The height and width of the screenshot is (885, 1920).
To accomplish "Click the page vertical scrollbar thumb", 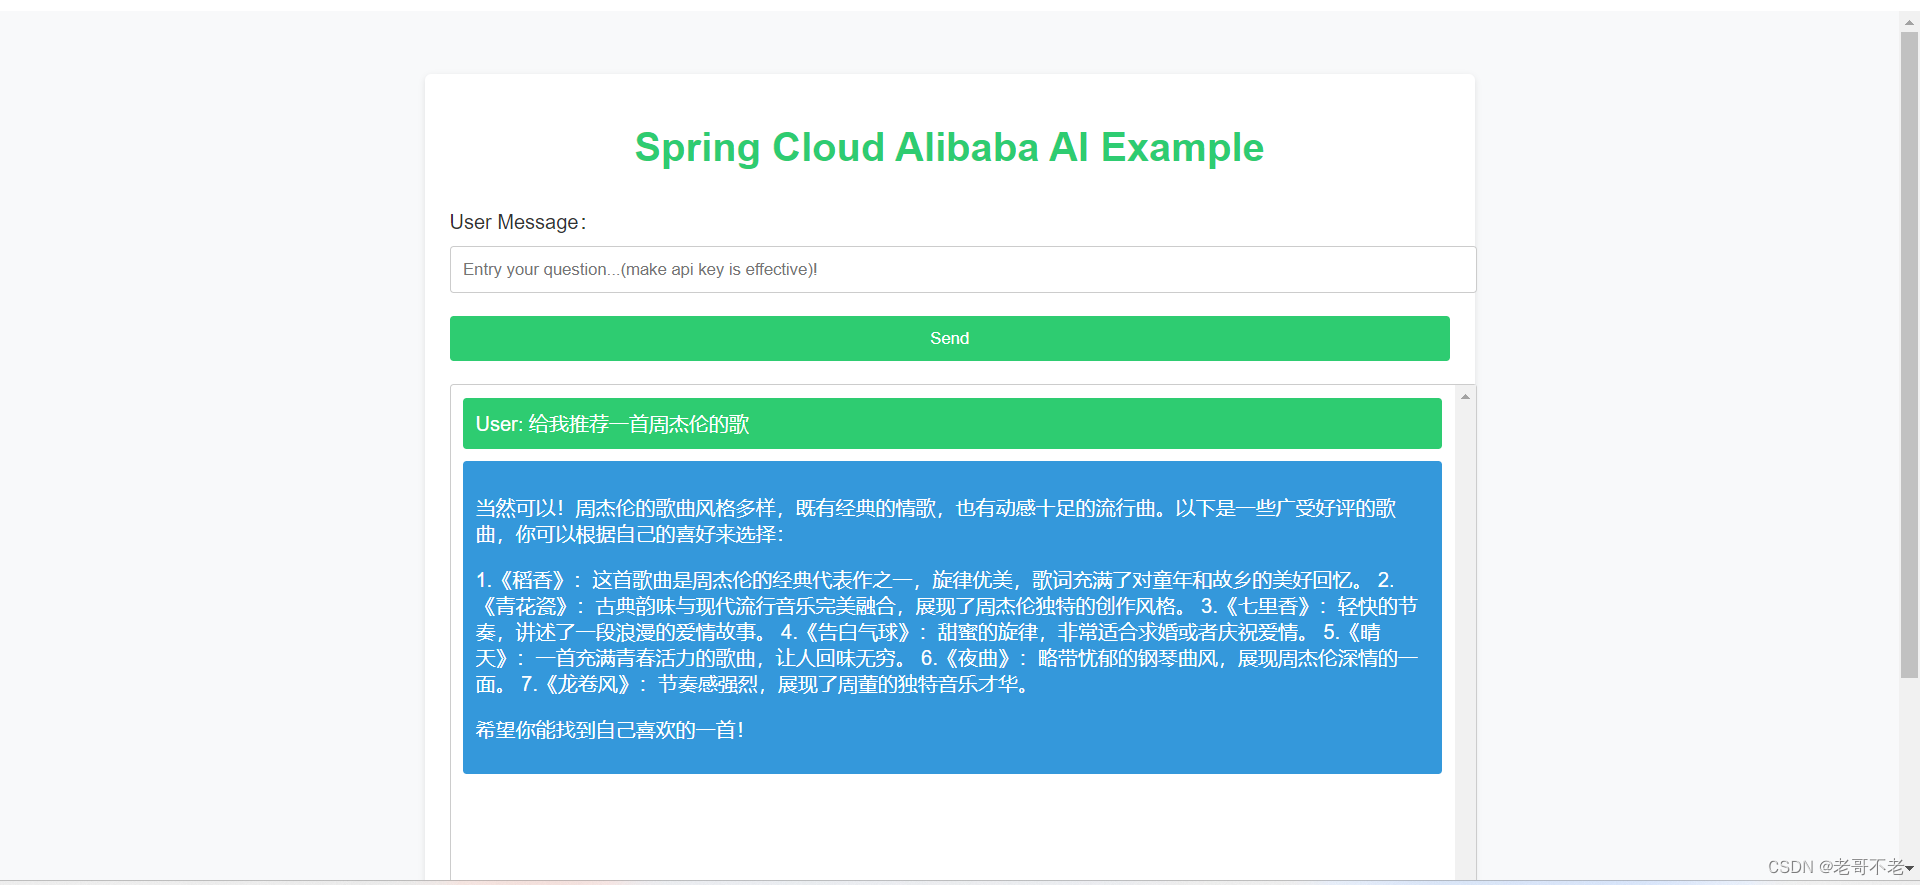I will (x=1909, y=355).
